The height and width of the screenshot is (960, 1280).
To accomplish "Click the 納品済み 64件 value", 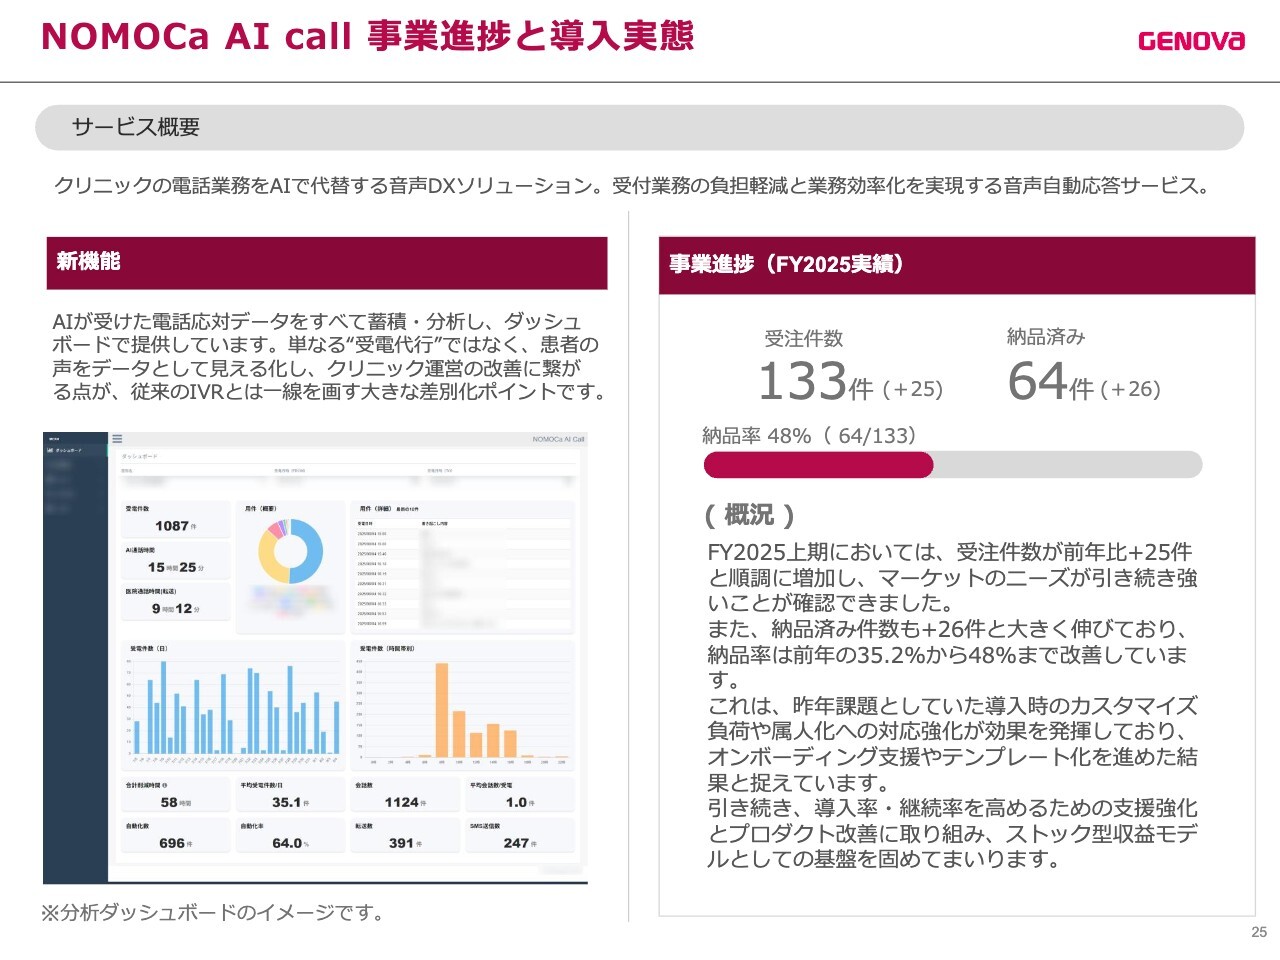I will [1050, 382].
